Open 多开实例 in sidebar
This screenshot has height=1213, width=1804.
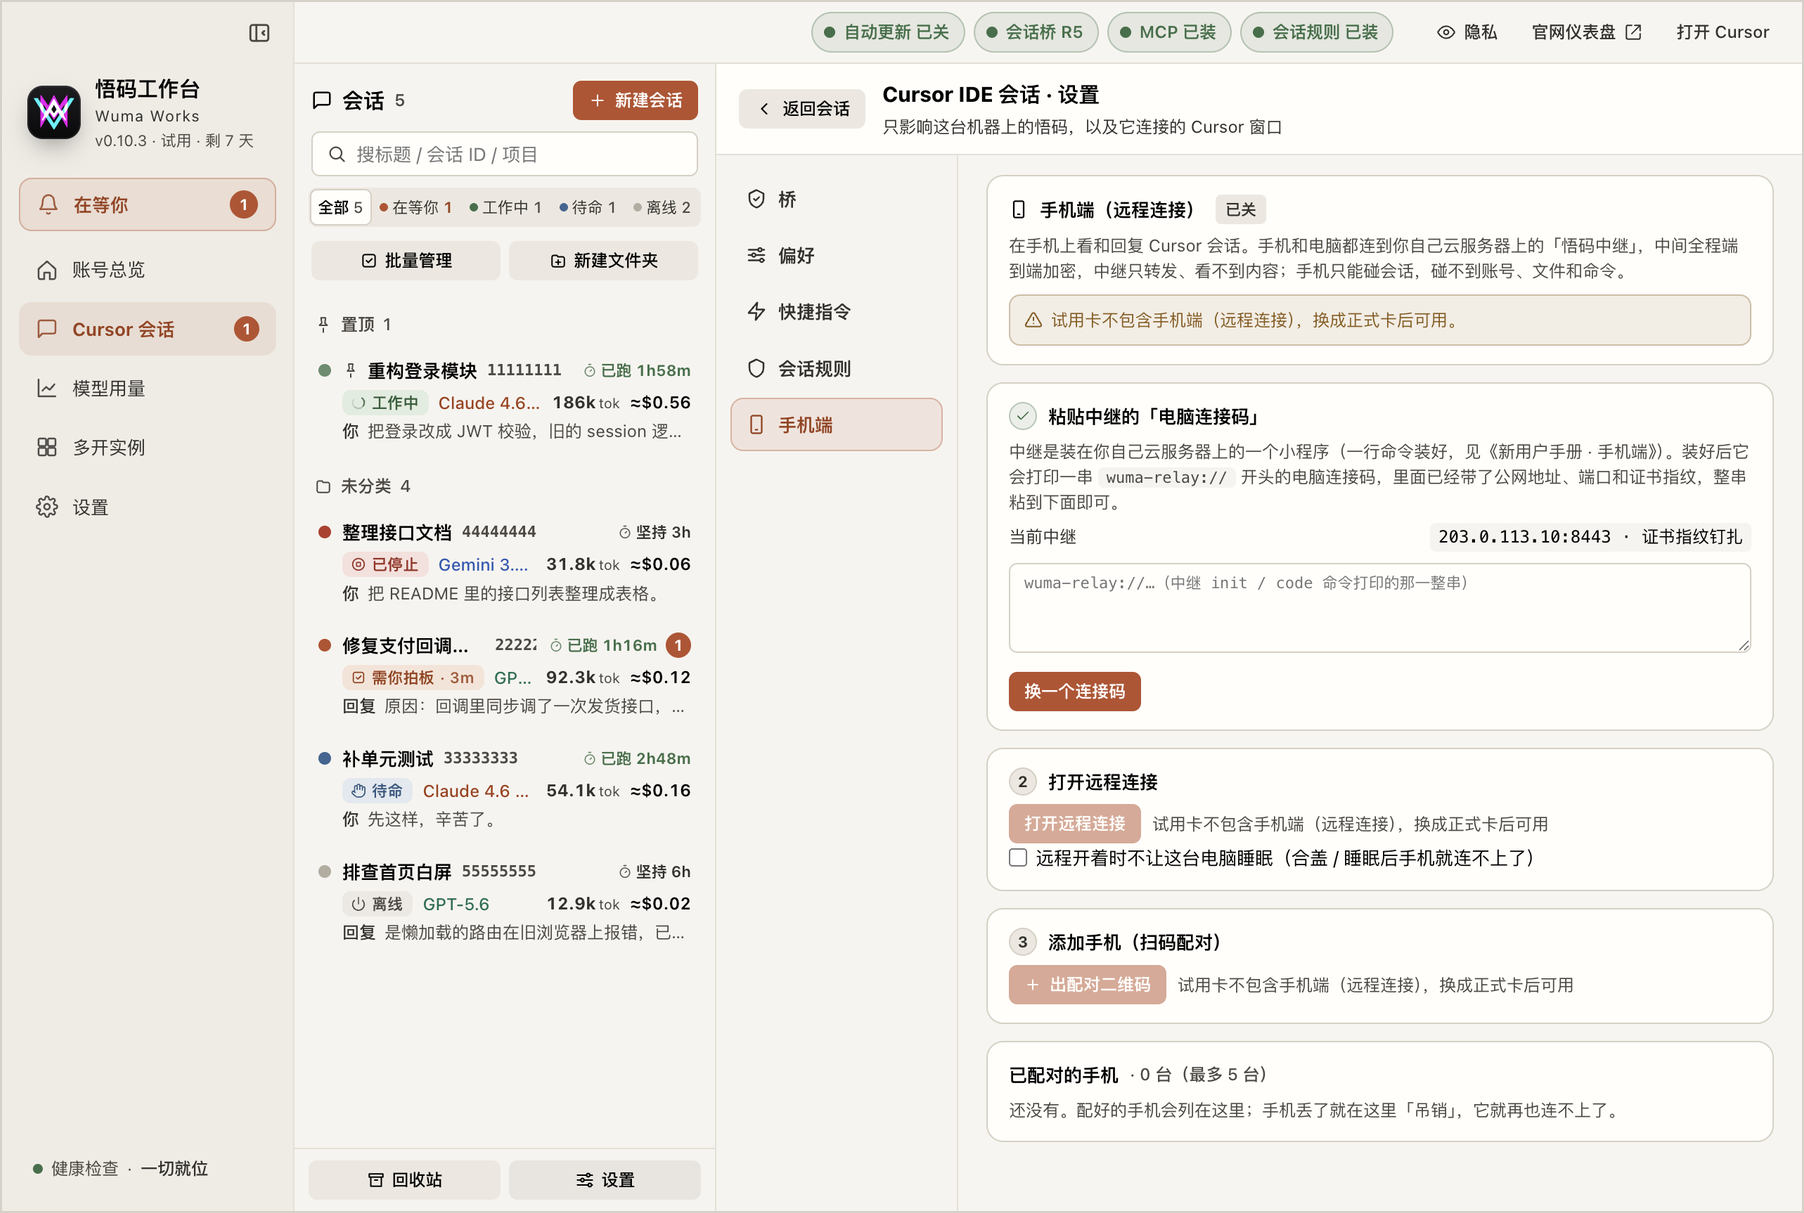point(147,447)
